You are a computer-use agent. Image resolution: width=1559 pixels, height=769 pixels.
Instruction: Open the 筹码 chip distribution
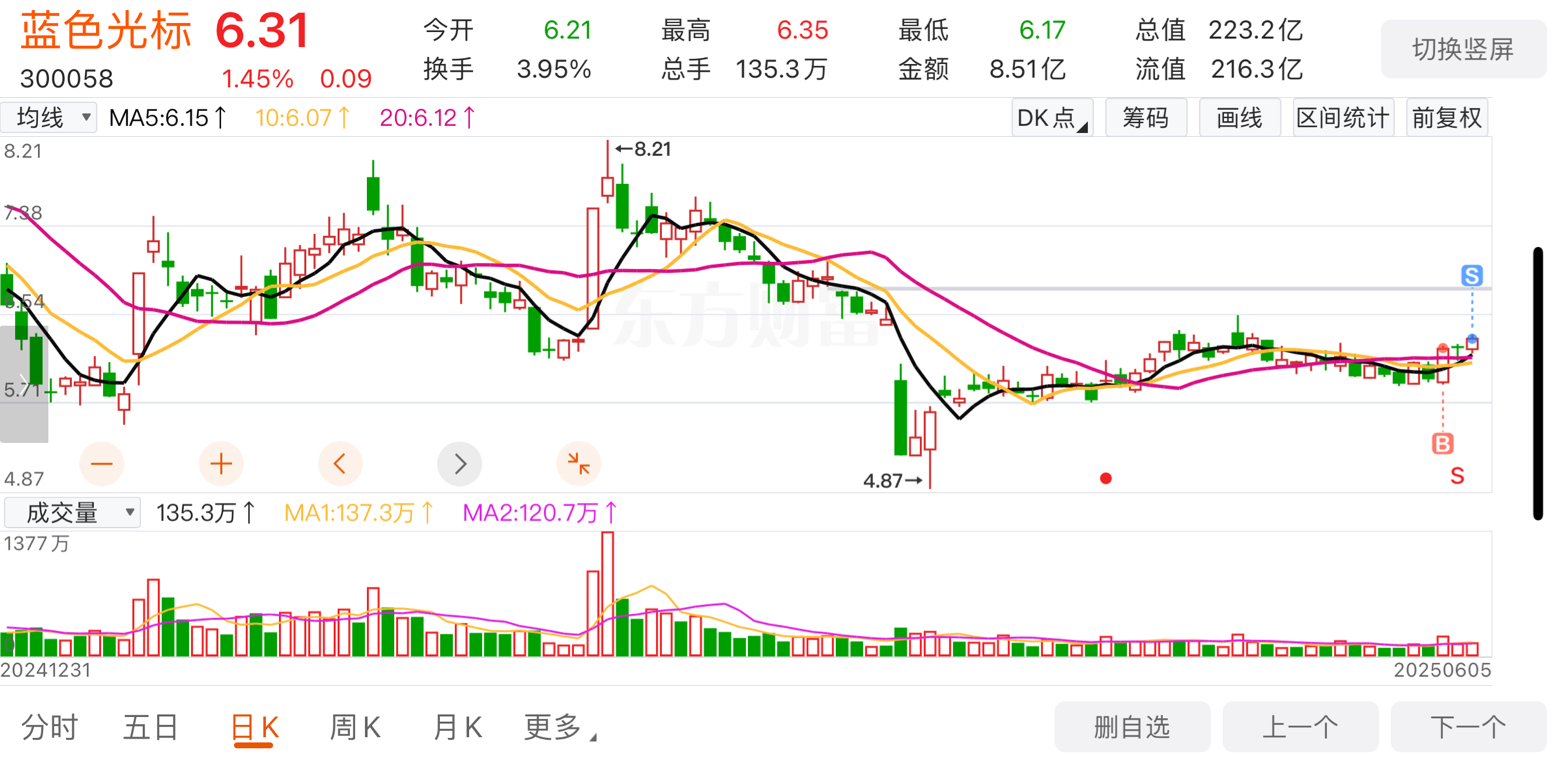pos(1144,118)
